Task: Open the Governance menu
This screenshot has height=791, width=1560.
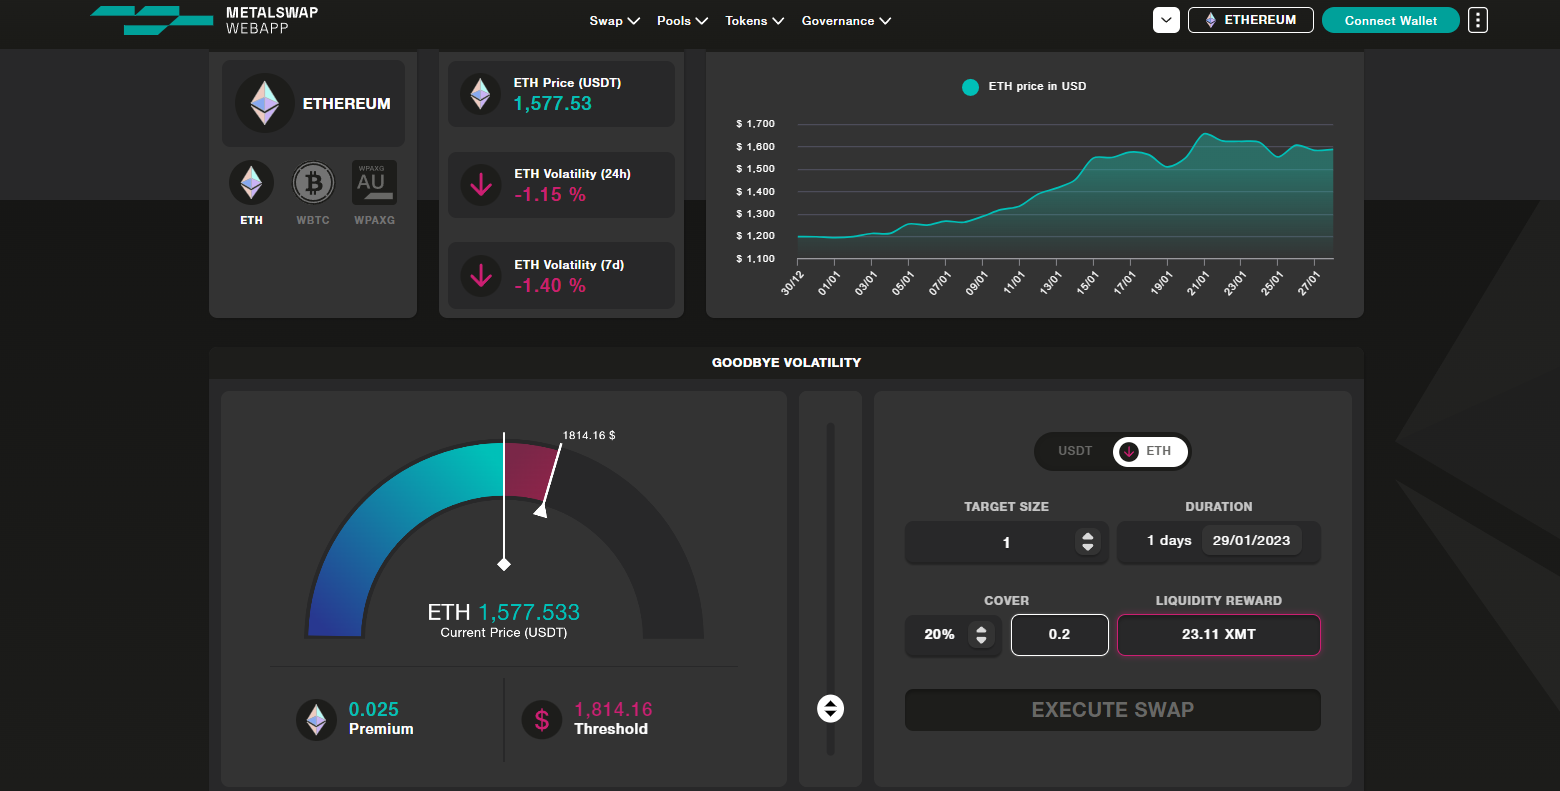Action: point(846,21)
